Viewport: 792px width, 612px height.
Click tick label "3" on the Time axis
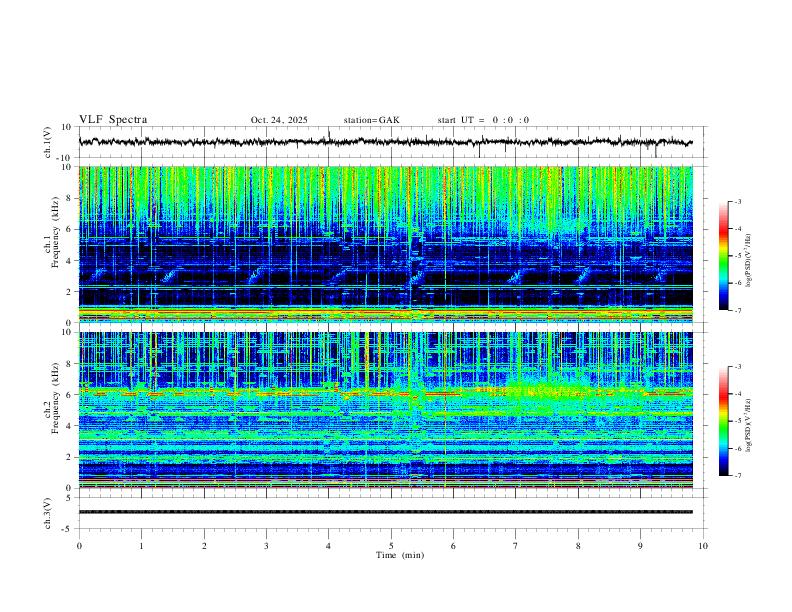[x=266, y=546]
